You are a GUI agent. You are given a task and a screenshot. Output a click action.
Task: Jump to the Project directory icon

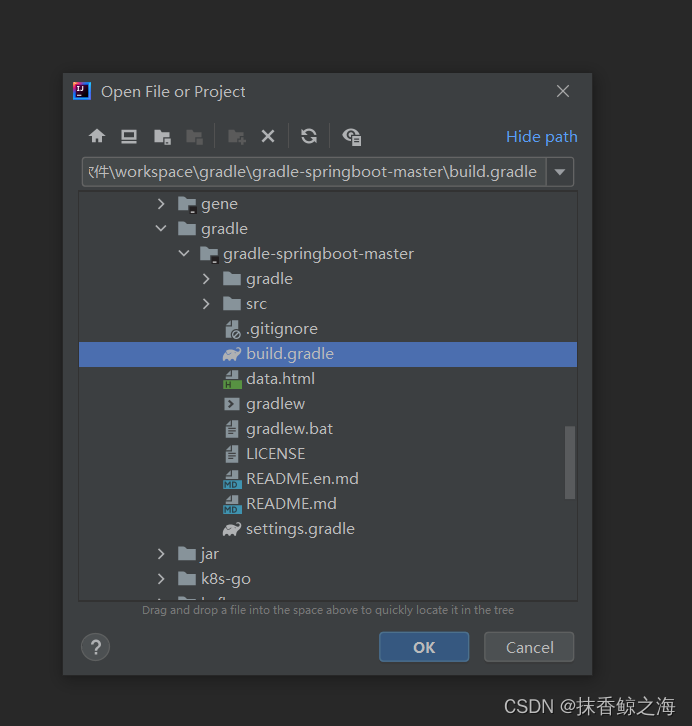point(162,137)
